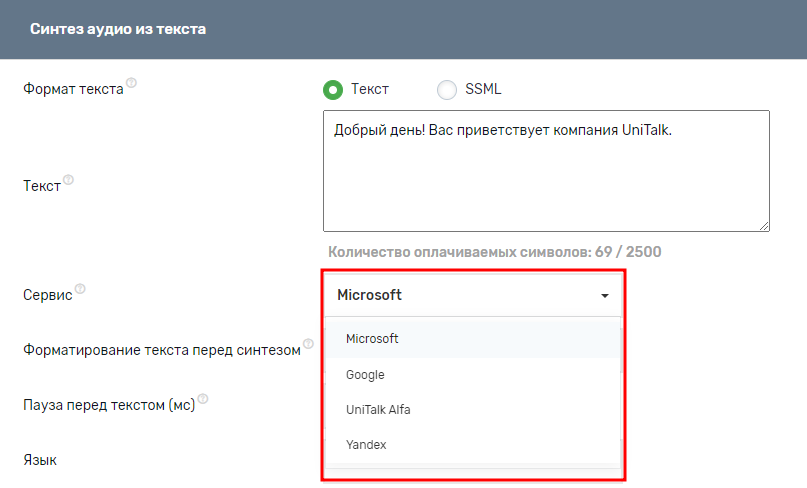Image resolution: width=807 pixels, height=488 pixels.
Task: Click help icon beside Пауза перед текстом (мс)
Action: (x=203, y=398)
